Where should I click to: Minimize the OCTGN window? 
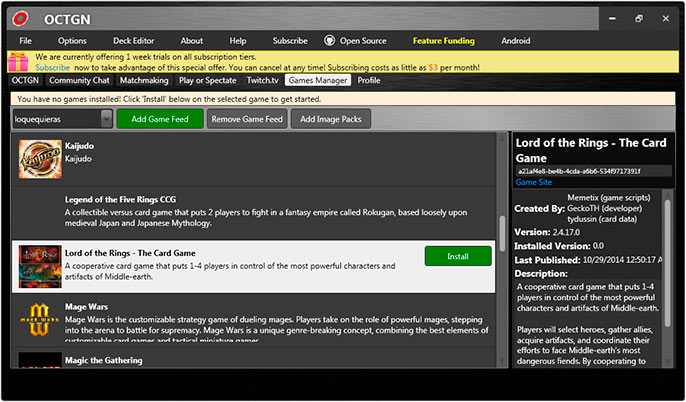coord(612,18)
